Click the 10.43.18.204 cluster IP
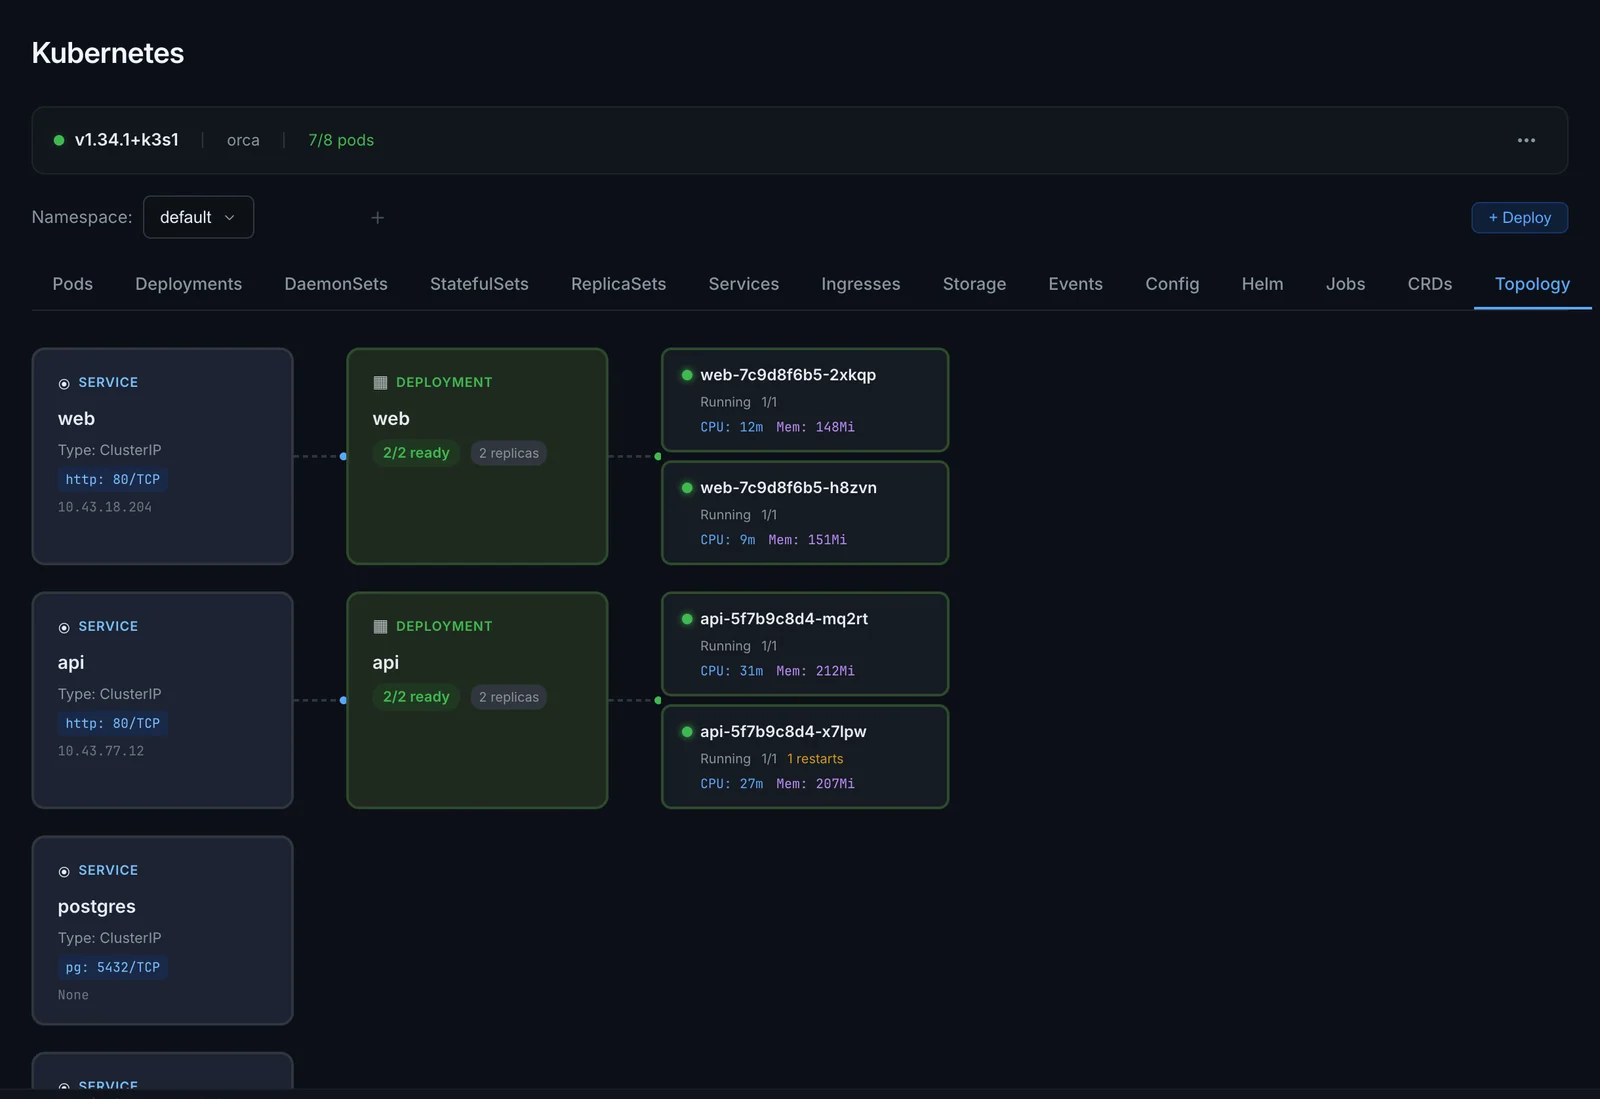 coord(105,507)
